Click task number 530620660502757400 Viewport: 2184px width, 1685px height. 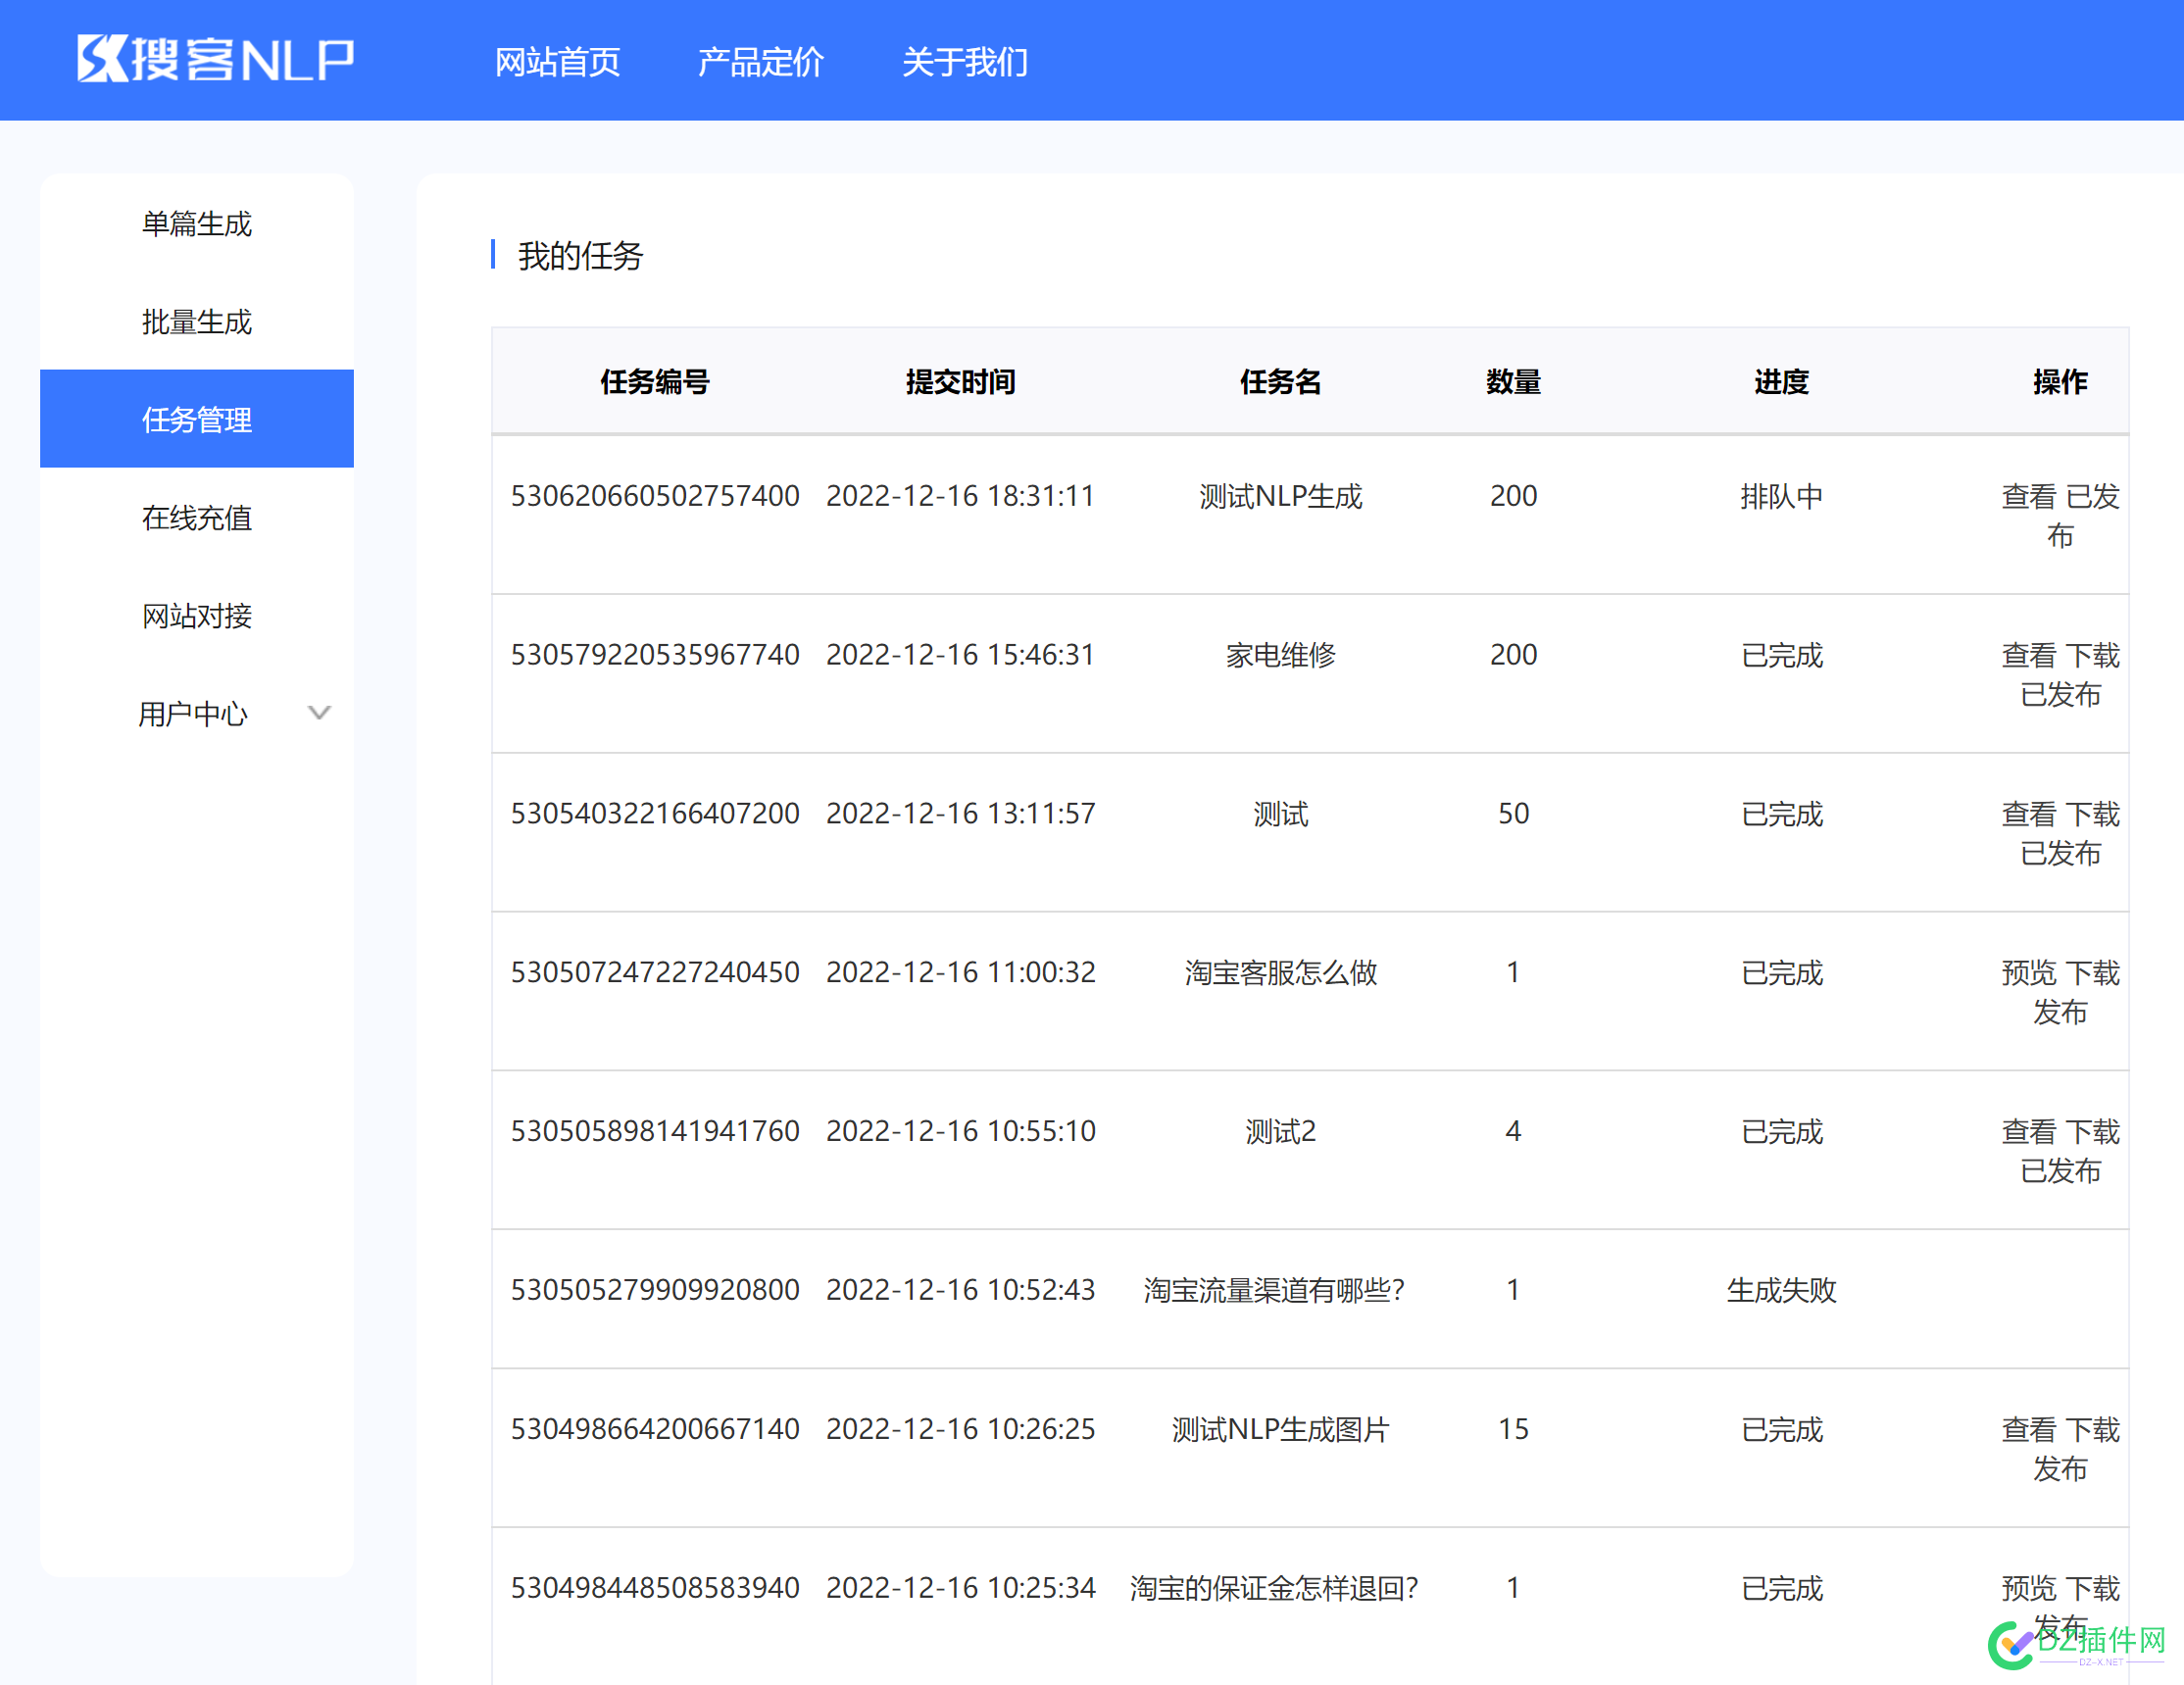click(655, 496)
